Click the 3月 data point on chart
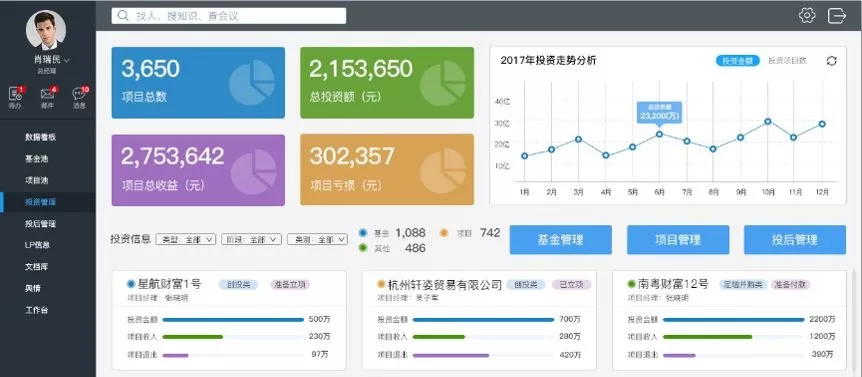Viewport: 862px width, 377px height. (x=578, y=139)
